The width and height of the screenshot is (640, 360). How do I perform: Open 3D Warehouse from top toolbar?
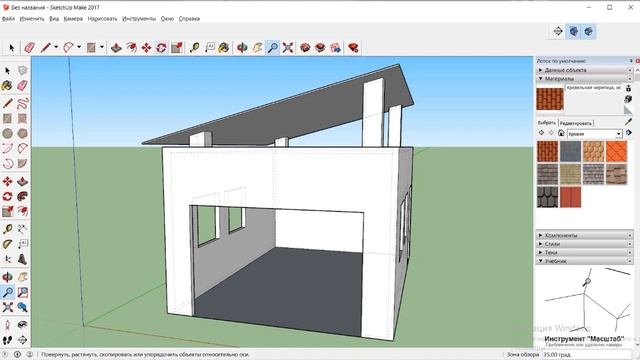(x=305, y=48)
